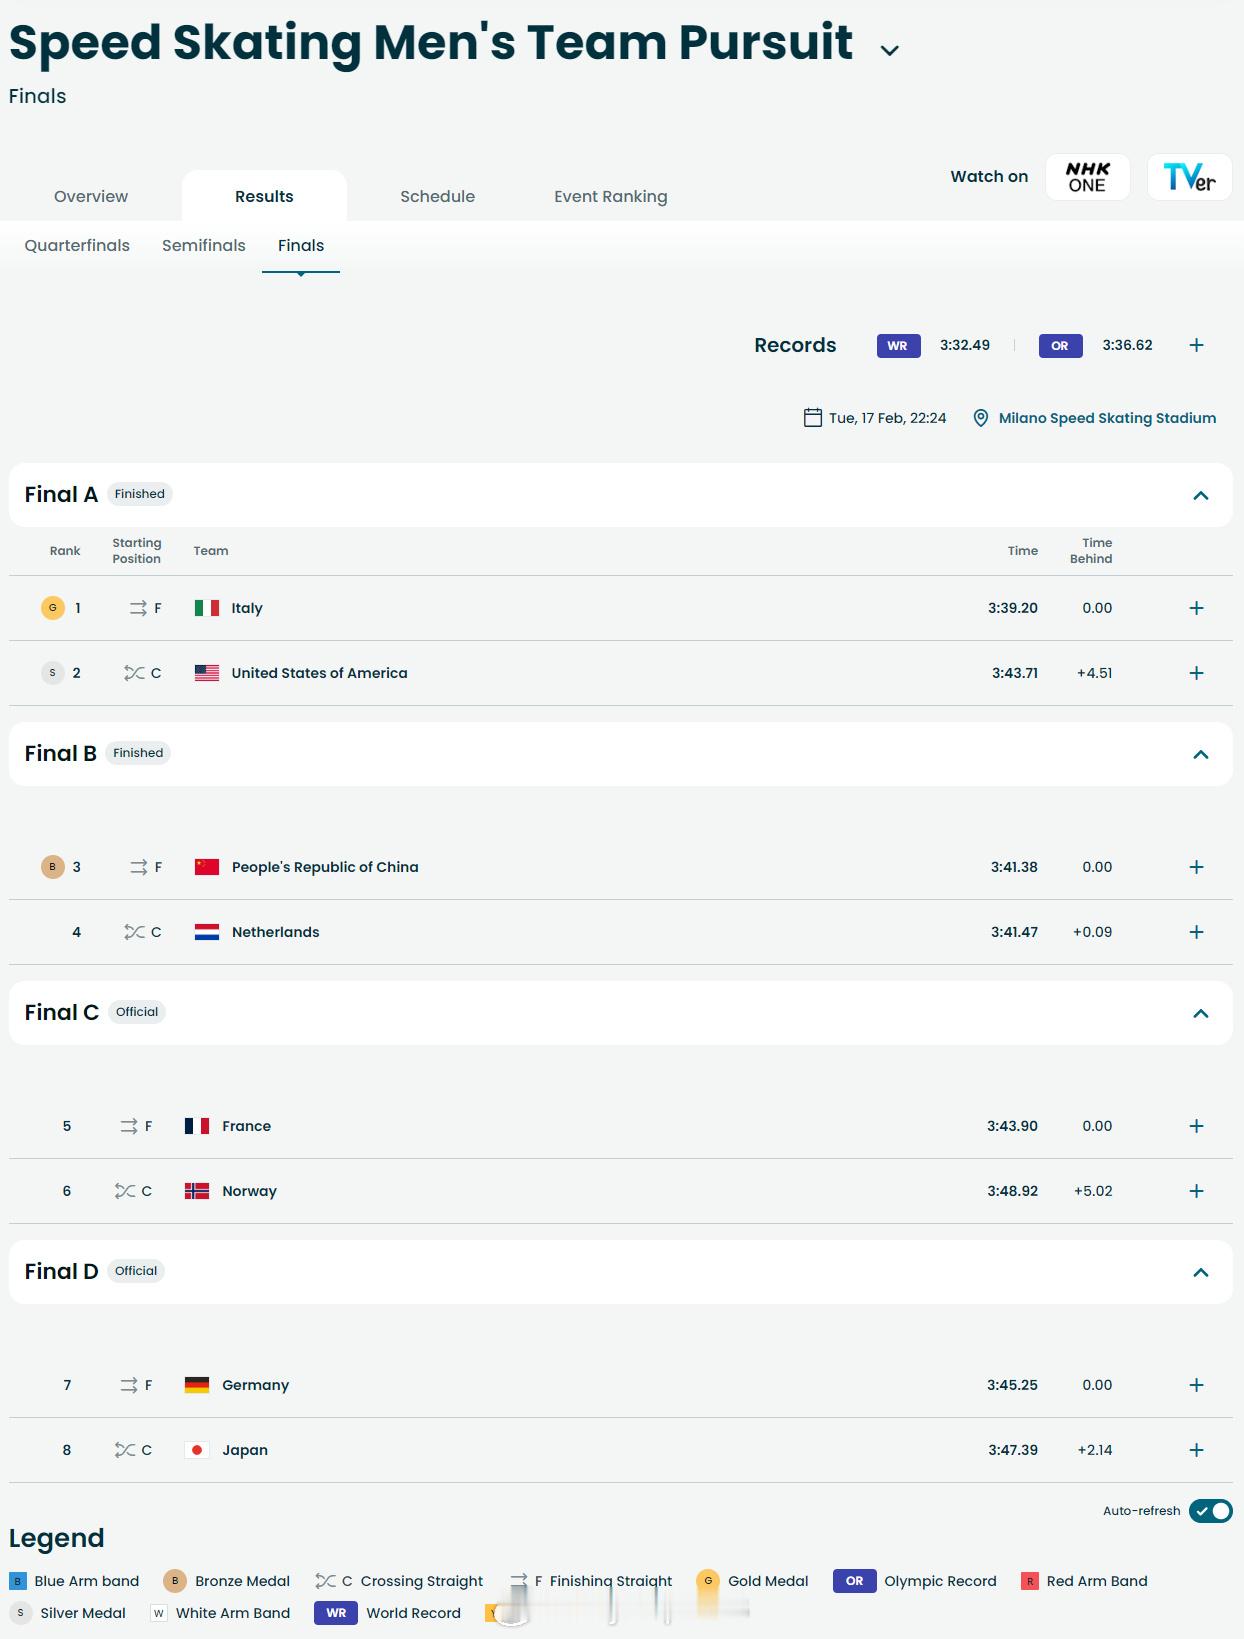The height and width of the screenshot is (1639, 1244).
Task: Open the Semifinals sub-tab
Action: (x=204, y=246)
